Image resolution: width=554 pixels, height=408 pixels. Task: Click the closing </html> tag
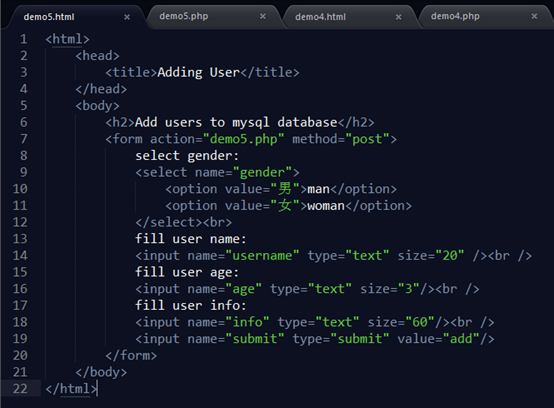[x=71, y=389]
